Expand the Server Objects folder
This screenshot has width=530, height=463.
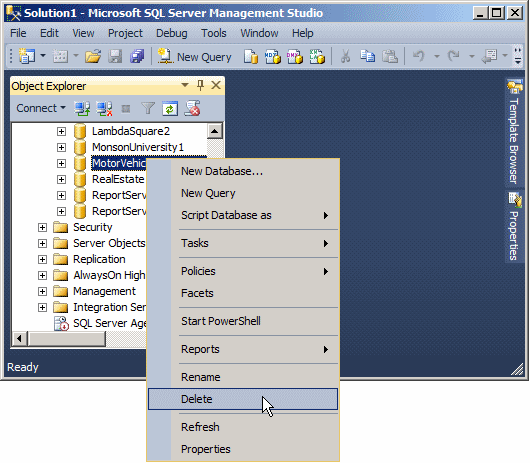[x=42, y=243]
